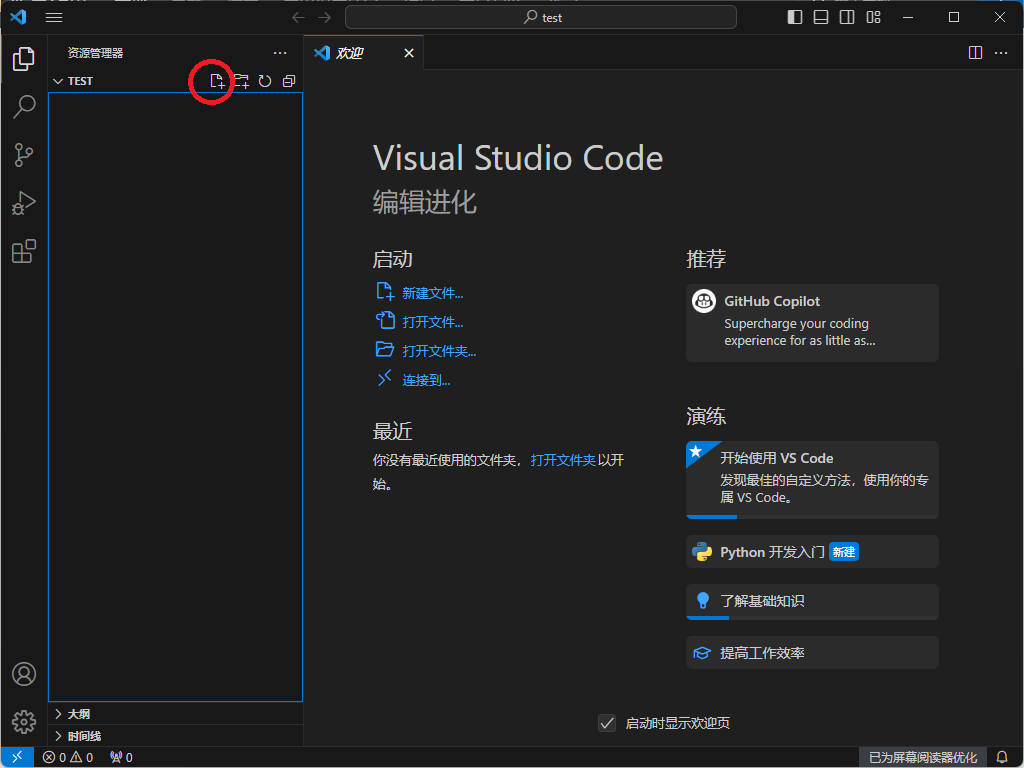Click the Python logo icon
The width and height of the screenshot is (1024, 768).
[x=702, y=552]
